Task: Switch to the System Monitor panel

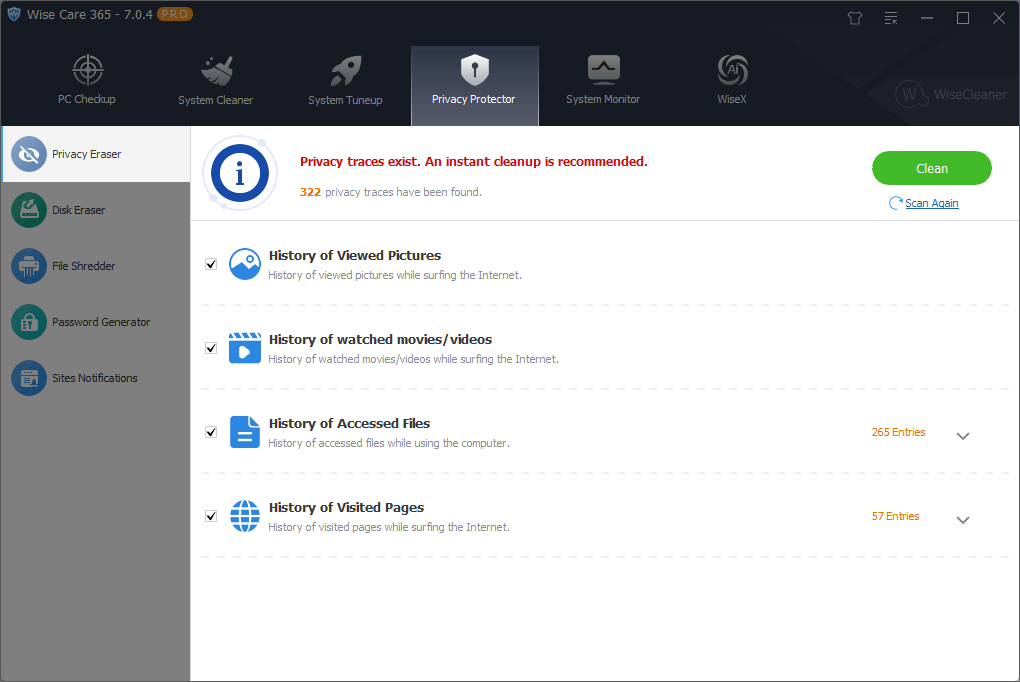Action: [x=603, y=80]
